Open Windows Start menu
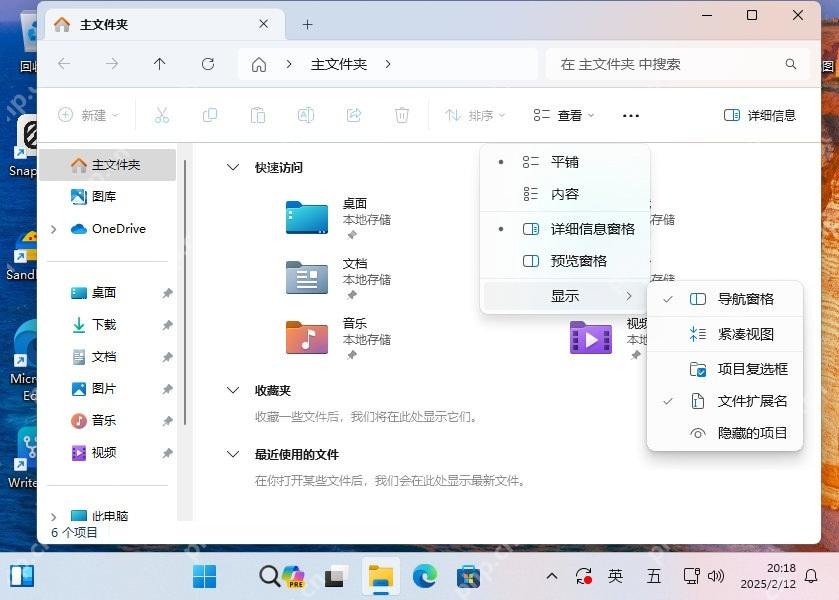This screenshot has width=839, height=600. click(204, 576)
